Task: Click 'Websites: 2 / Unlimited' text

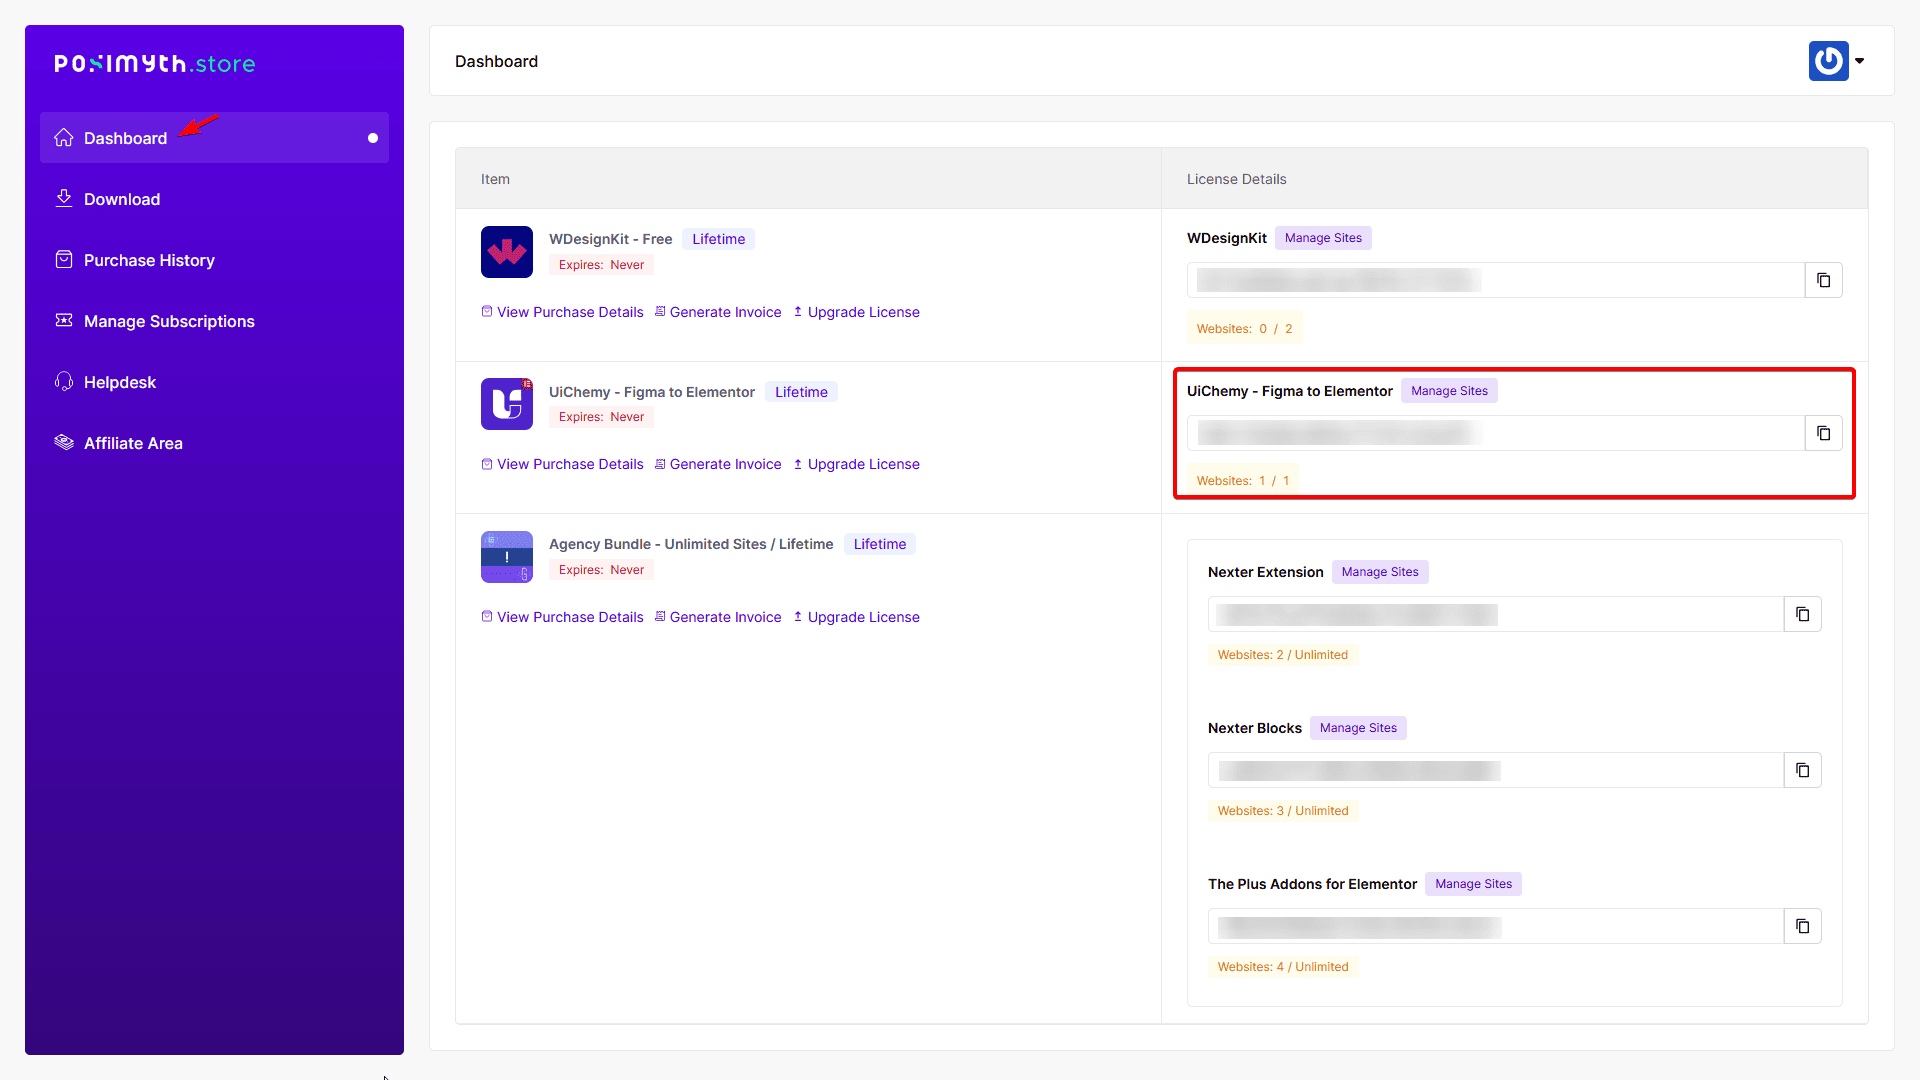Action: click(1282, 655)
